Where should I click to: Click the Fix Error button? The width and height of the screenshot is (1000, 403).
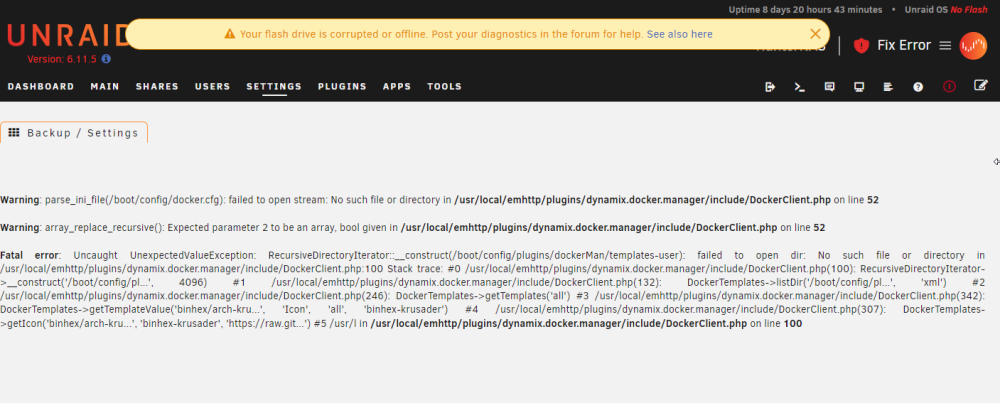[x=904, y=45]
